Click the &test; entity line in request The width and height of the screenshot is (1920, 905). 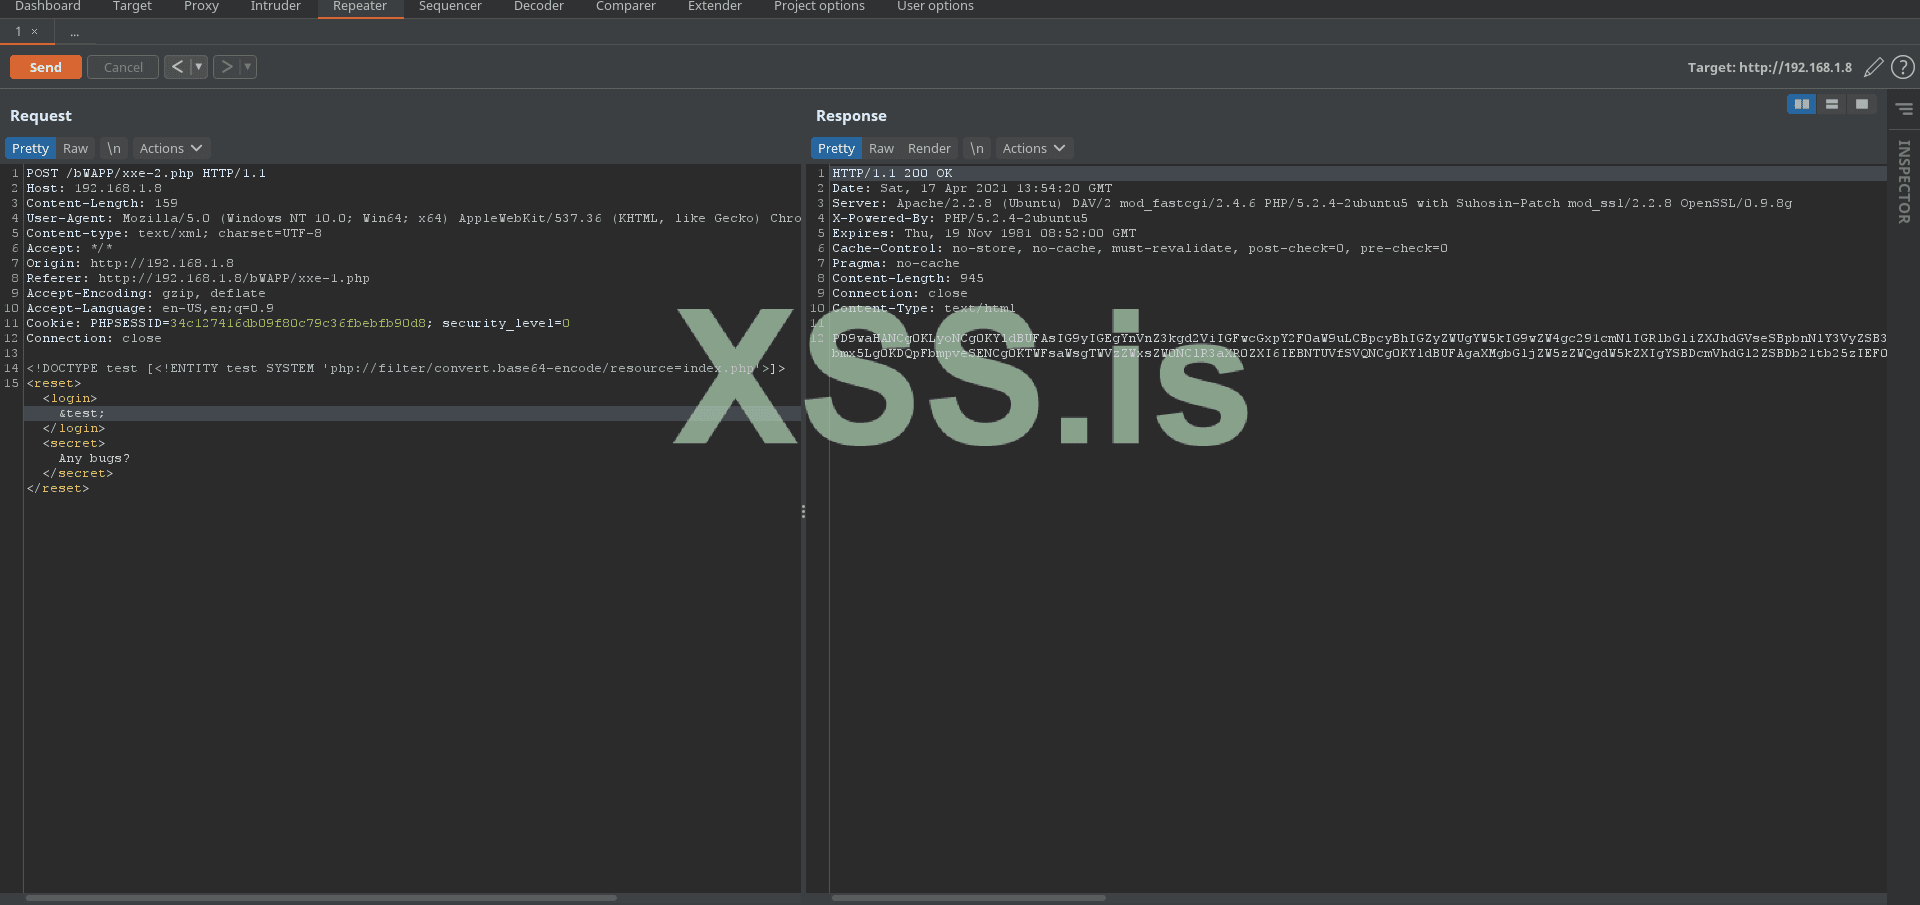click(81, 414)
